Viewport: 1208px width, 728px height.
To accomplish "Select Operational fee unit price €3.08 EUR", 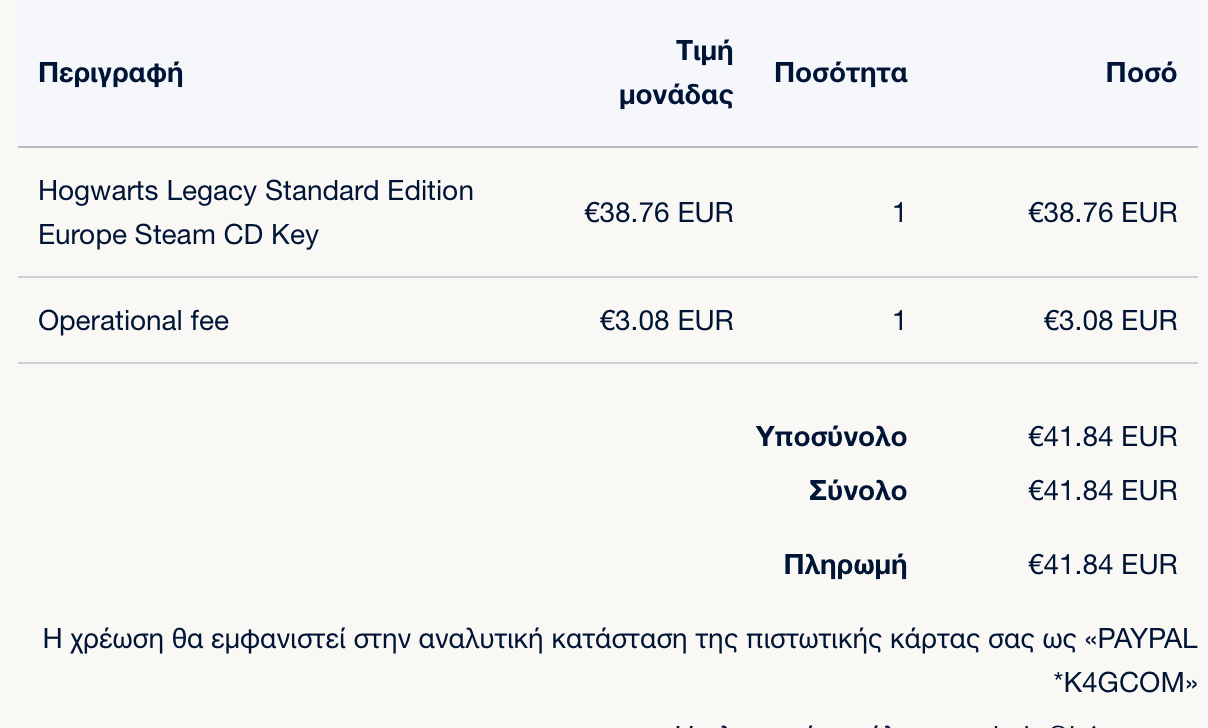I will 666,320.
